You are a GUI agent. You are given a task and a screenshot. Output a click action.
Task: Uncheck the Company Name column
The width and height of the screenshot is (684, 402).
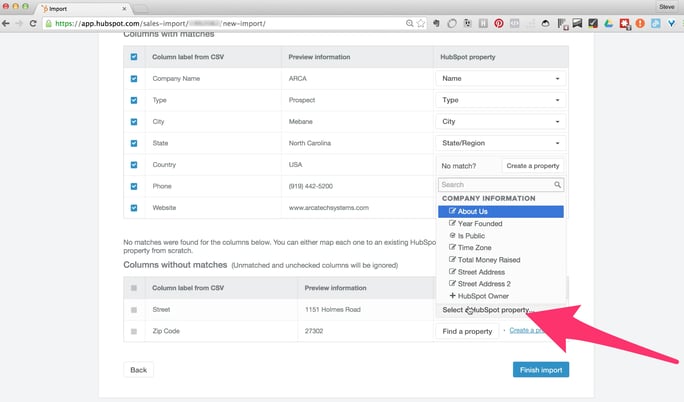[134, 78]
